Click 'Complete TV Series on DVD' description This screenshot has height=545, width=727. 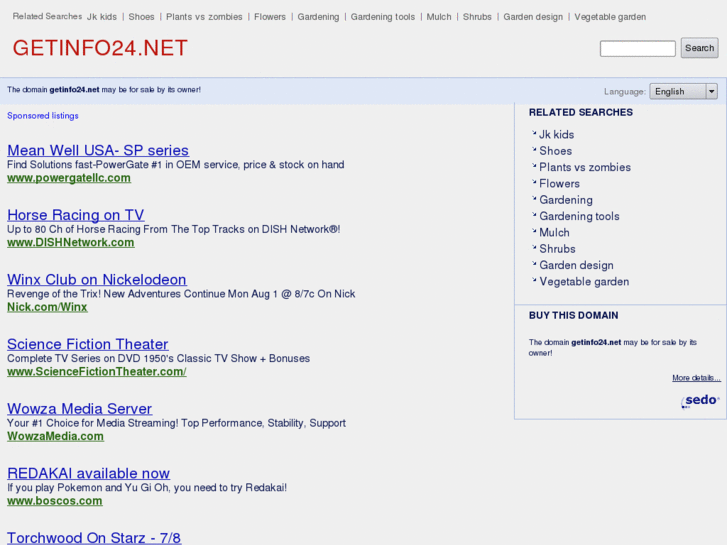pyautogui.click(x=159, y=358)
